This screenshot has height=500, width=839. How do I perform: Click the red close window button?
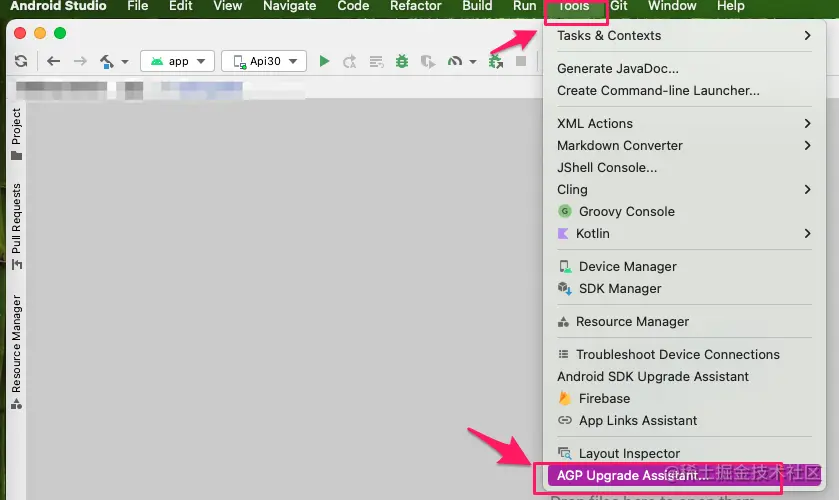click(20, 33)
